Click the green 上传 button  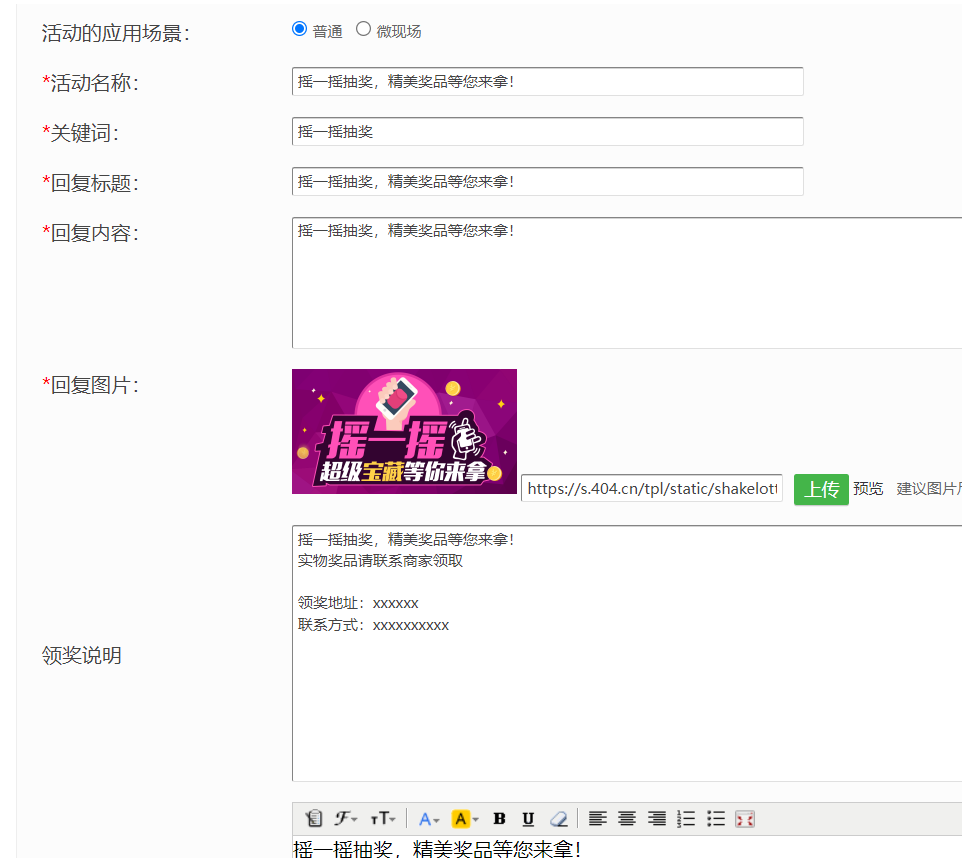821,489
